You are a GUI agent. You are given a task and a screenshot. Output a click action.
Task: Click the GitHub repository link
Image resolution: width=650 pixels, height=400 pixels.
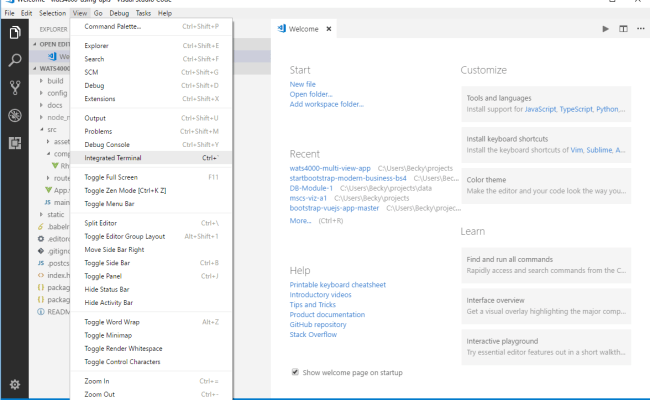pyautogui.click(x=318, y=325)
